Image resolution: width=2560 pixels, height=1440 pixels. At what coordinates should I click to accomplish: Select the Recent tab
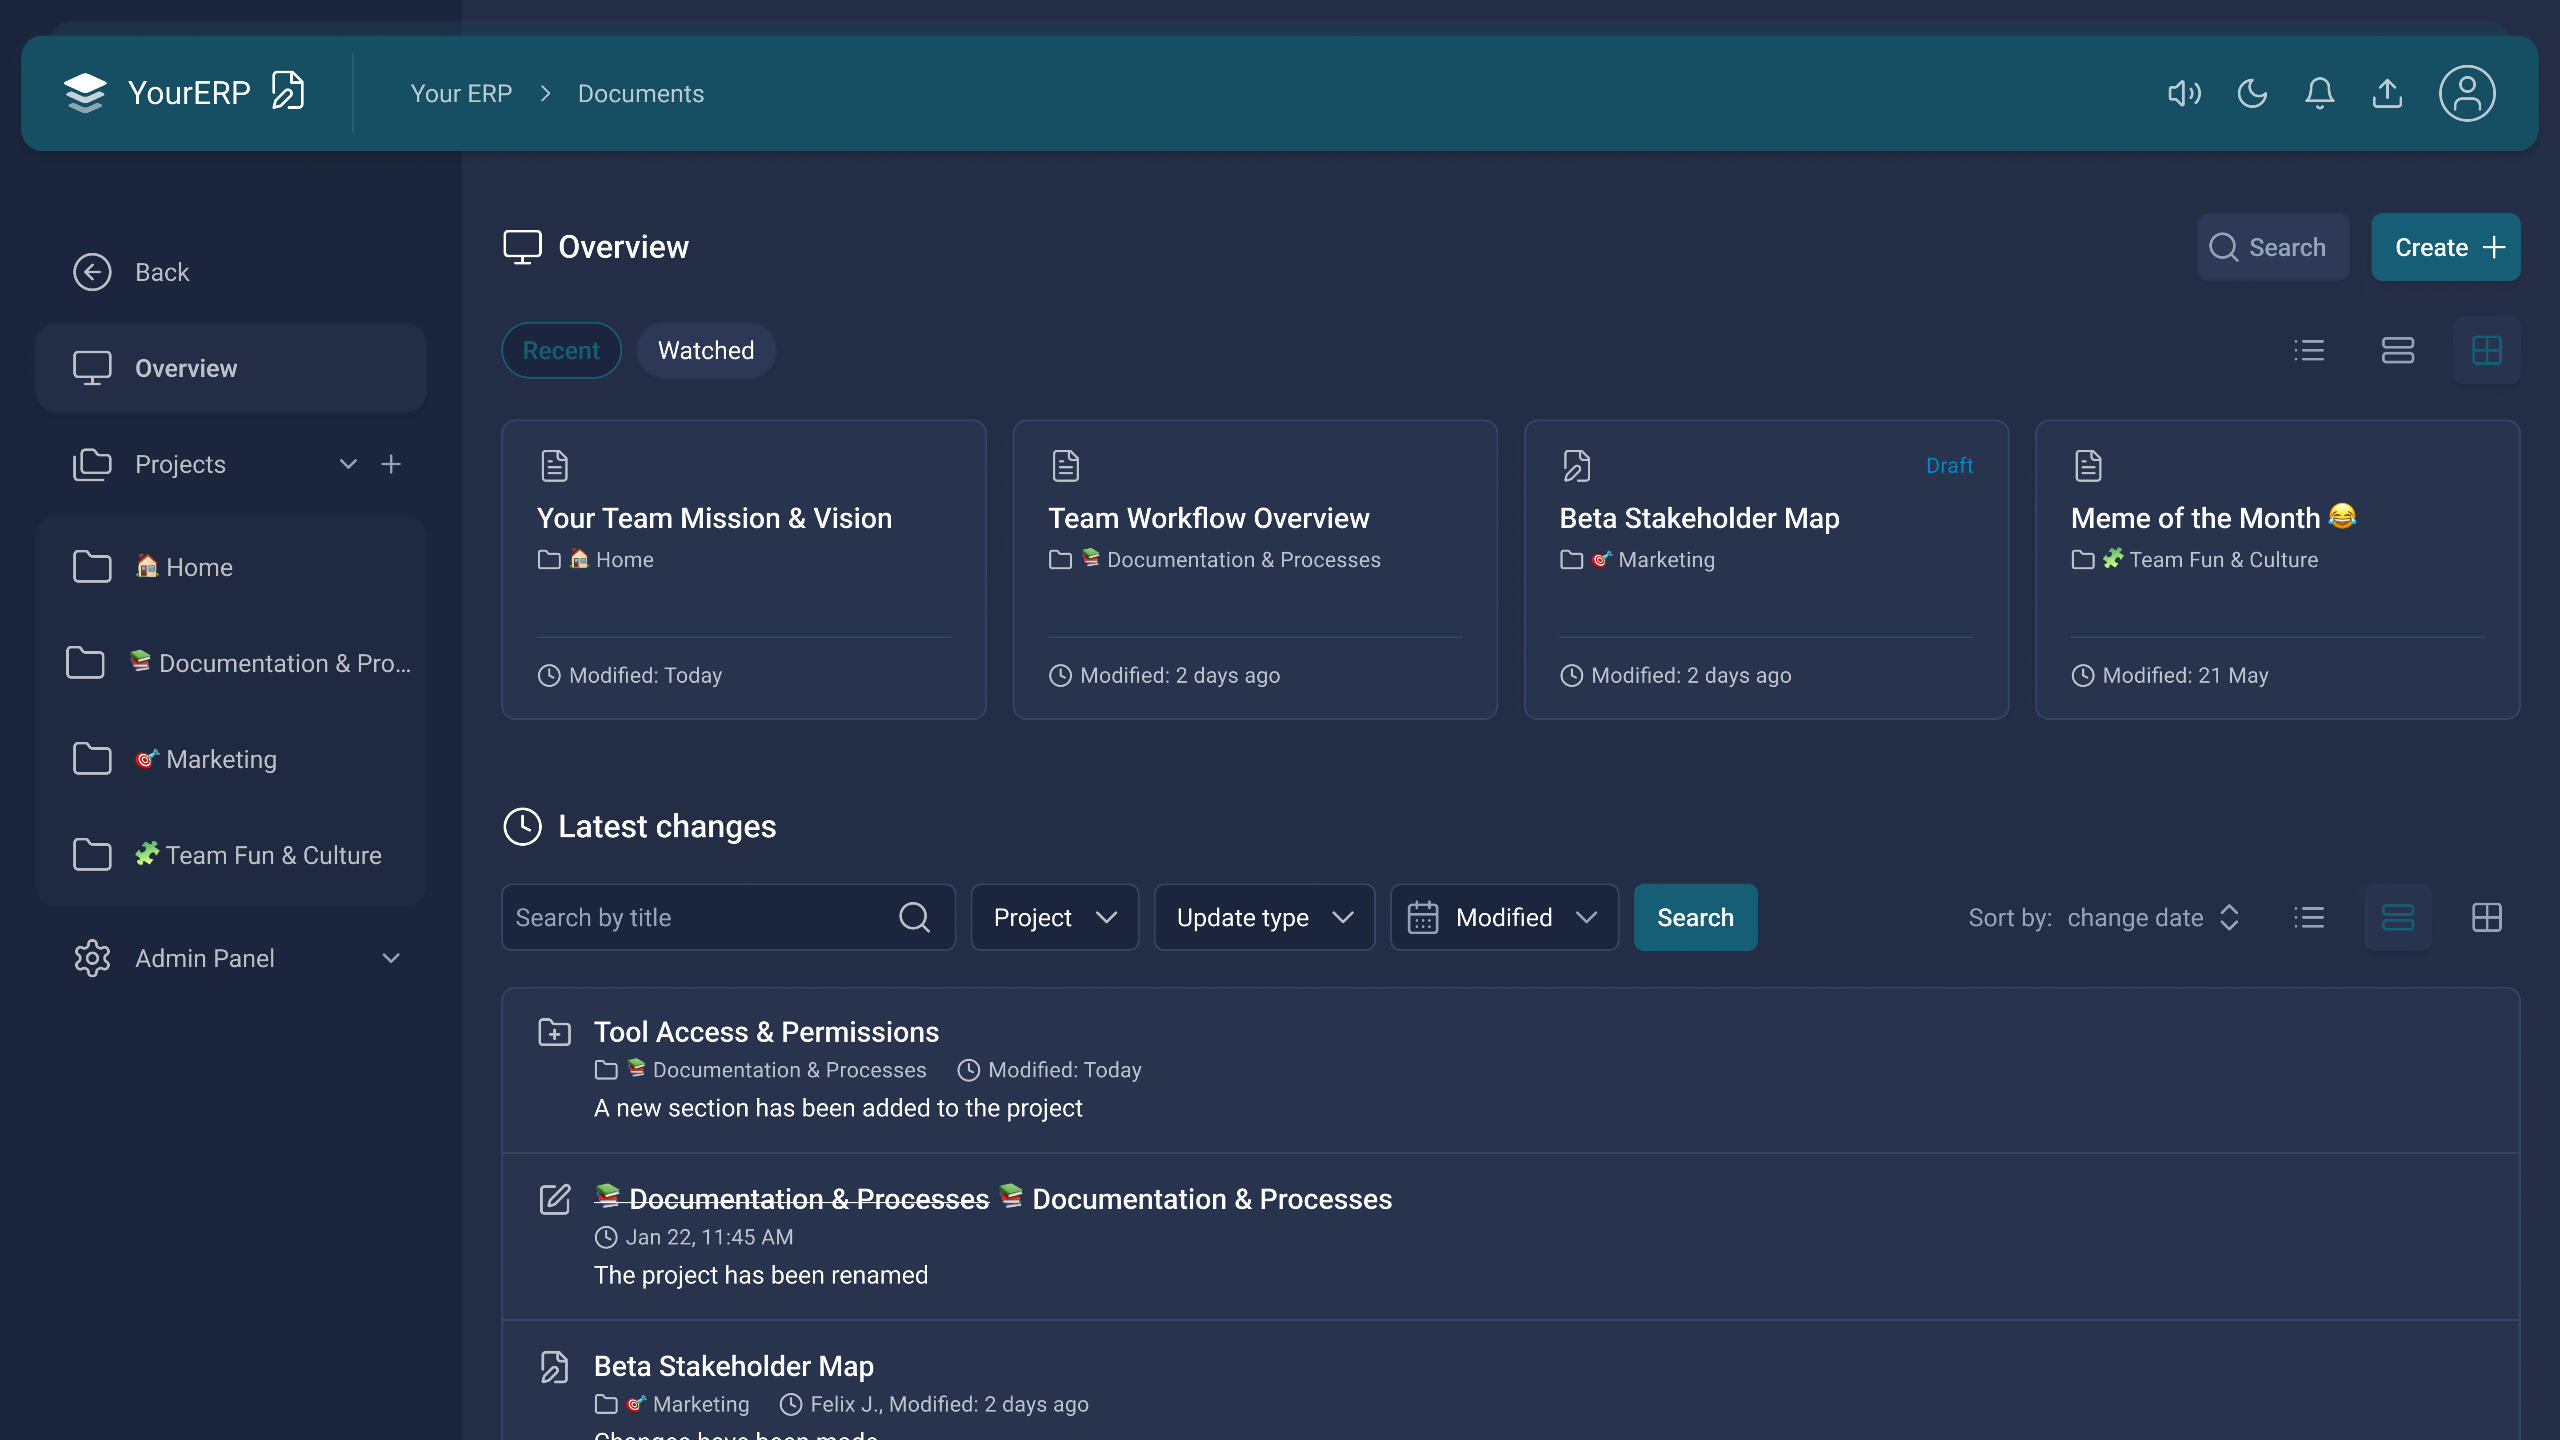tap(561, 350)
